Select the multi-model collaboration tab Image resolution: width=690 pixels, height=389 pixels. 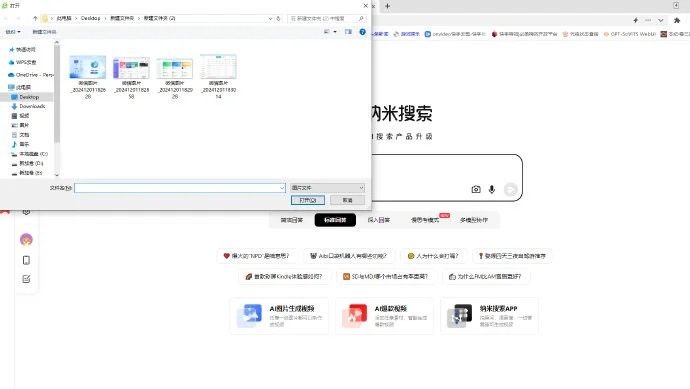[x=474, y=220]
